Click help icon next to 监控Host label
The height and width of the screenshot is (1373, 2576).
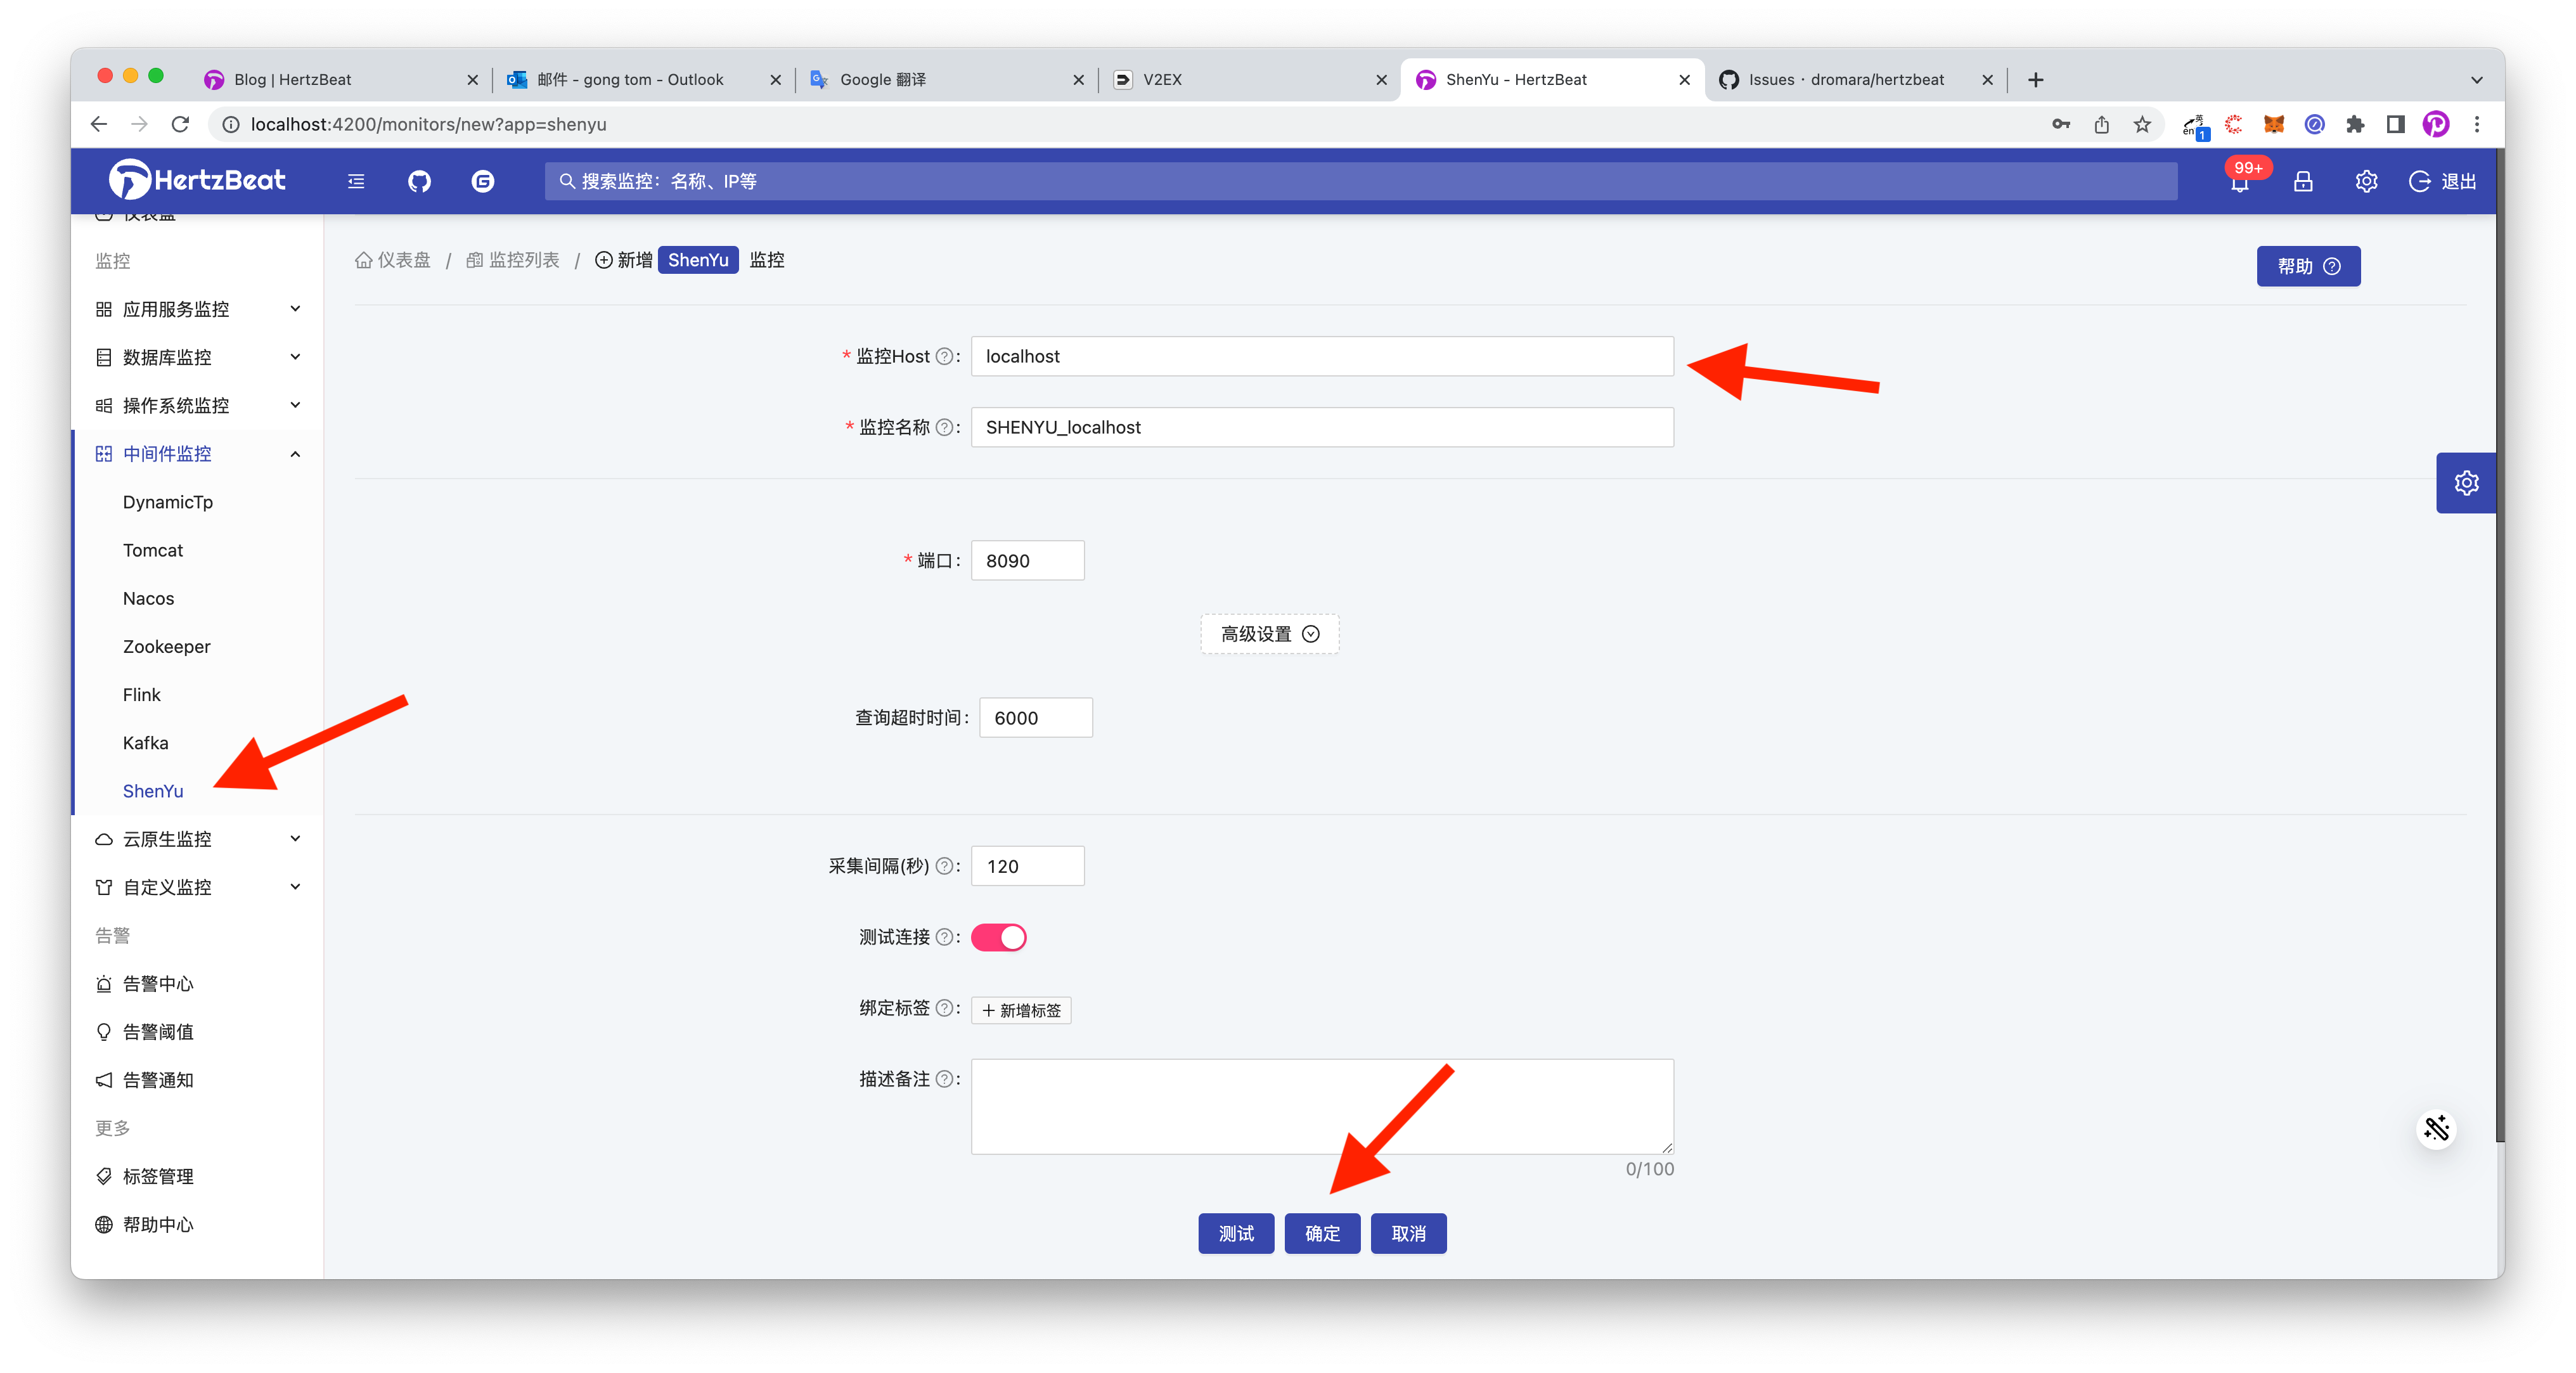click(943, 357)
